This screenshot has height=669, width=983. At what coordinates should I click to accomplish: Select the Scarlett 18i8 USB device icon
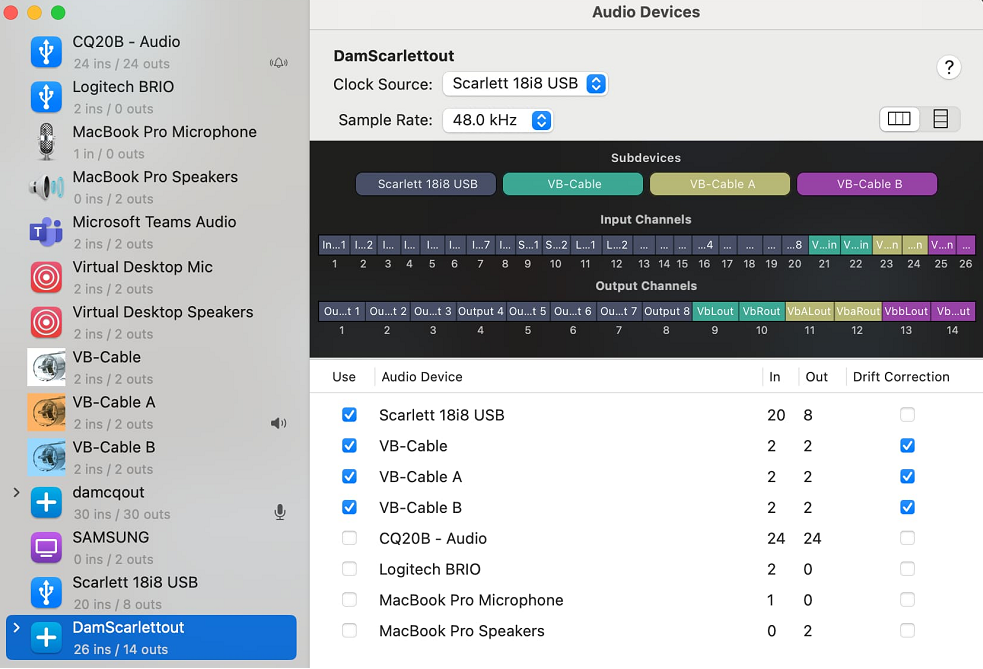point(46,591)
